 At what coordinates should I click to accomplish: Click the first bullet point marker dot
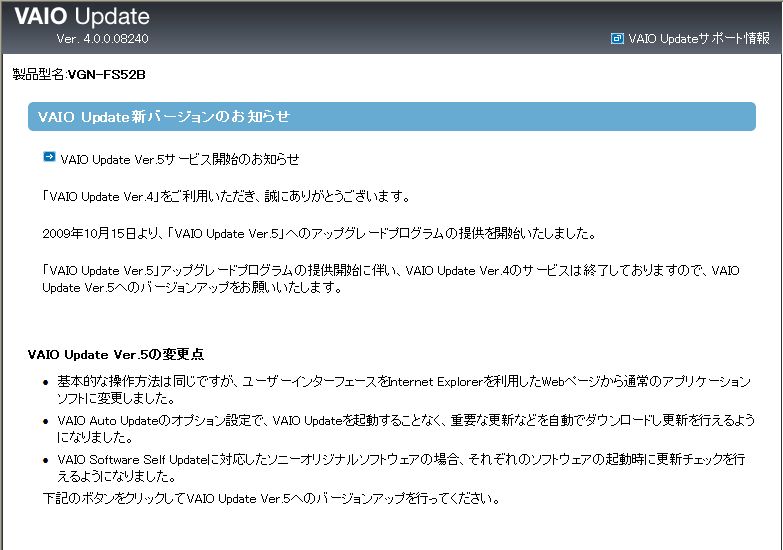(x=46, y=383)
